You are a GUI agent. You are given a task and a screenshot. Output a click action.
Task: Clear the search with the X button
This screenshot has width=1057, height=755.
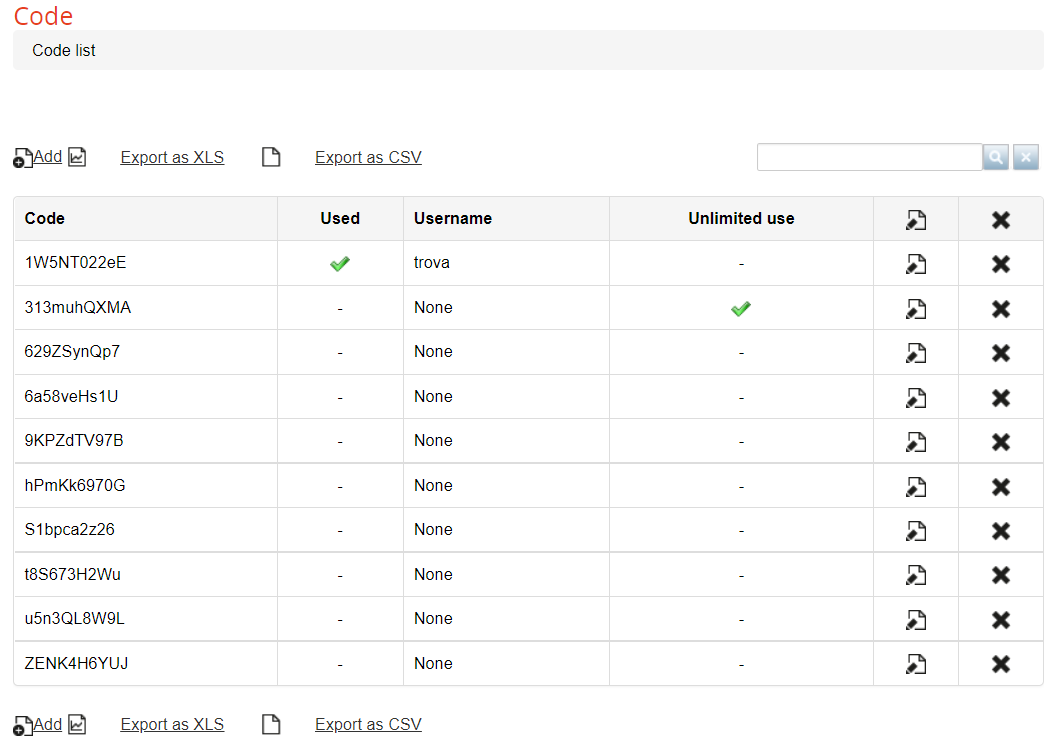[x=1026, y=157]
